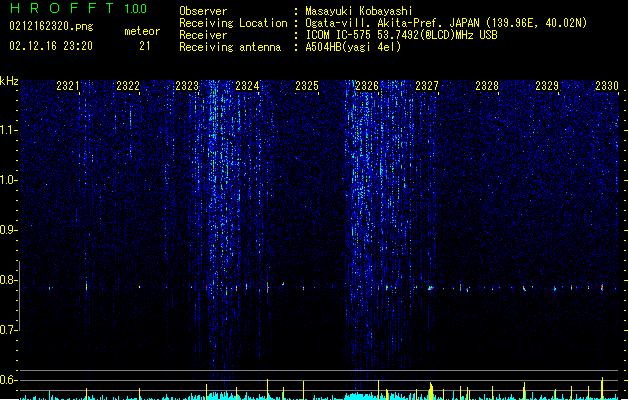This screenshot has width=629, height=400.
Task: Click the 2327 time marker
Action: tap(427, 86)
